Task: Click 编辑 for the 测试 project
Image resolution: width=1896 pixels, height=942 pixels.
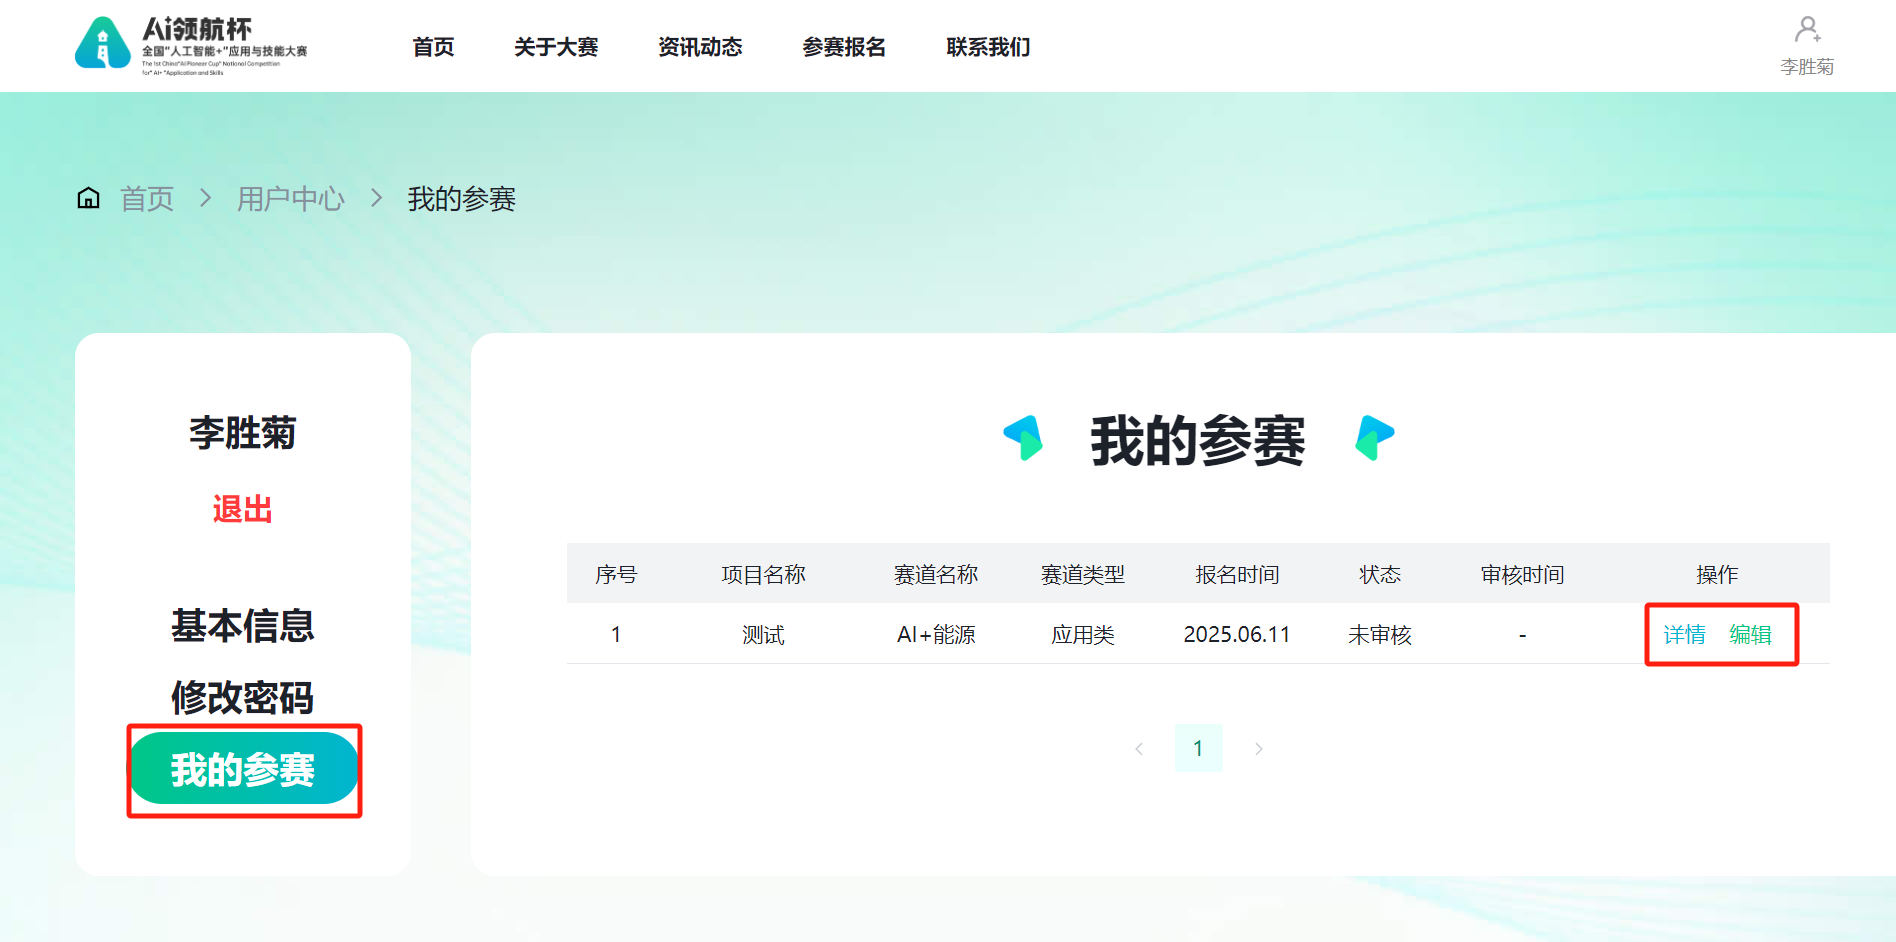Action: pos(1750,635)
